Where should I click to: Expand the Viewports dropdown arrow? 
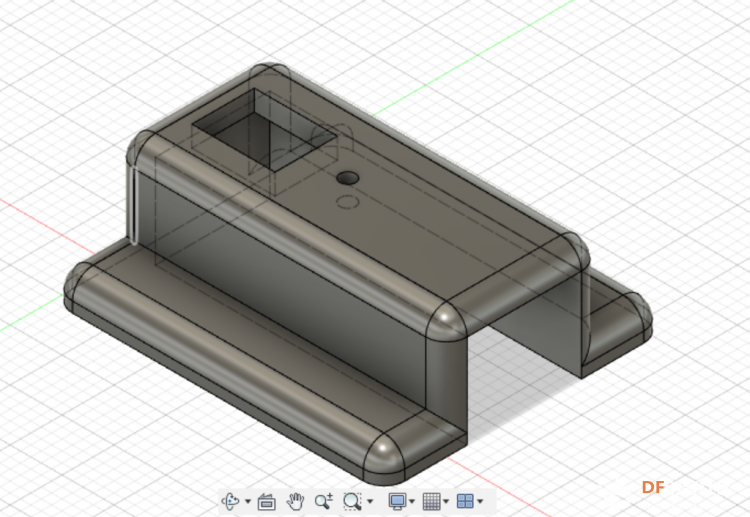(480, 501)
